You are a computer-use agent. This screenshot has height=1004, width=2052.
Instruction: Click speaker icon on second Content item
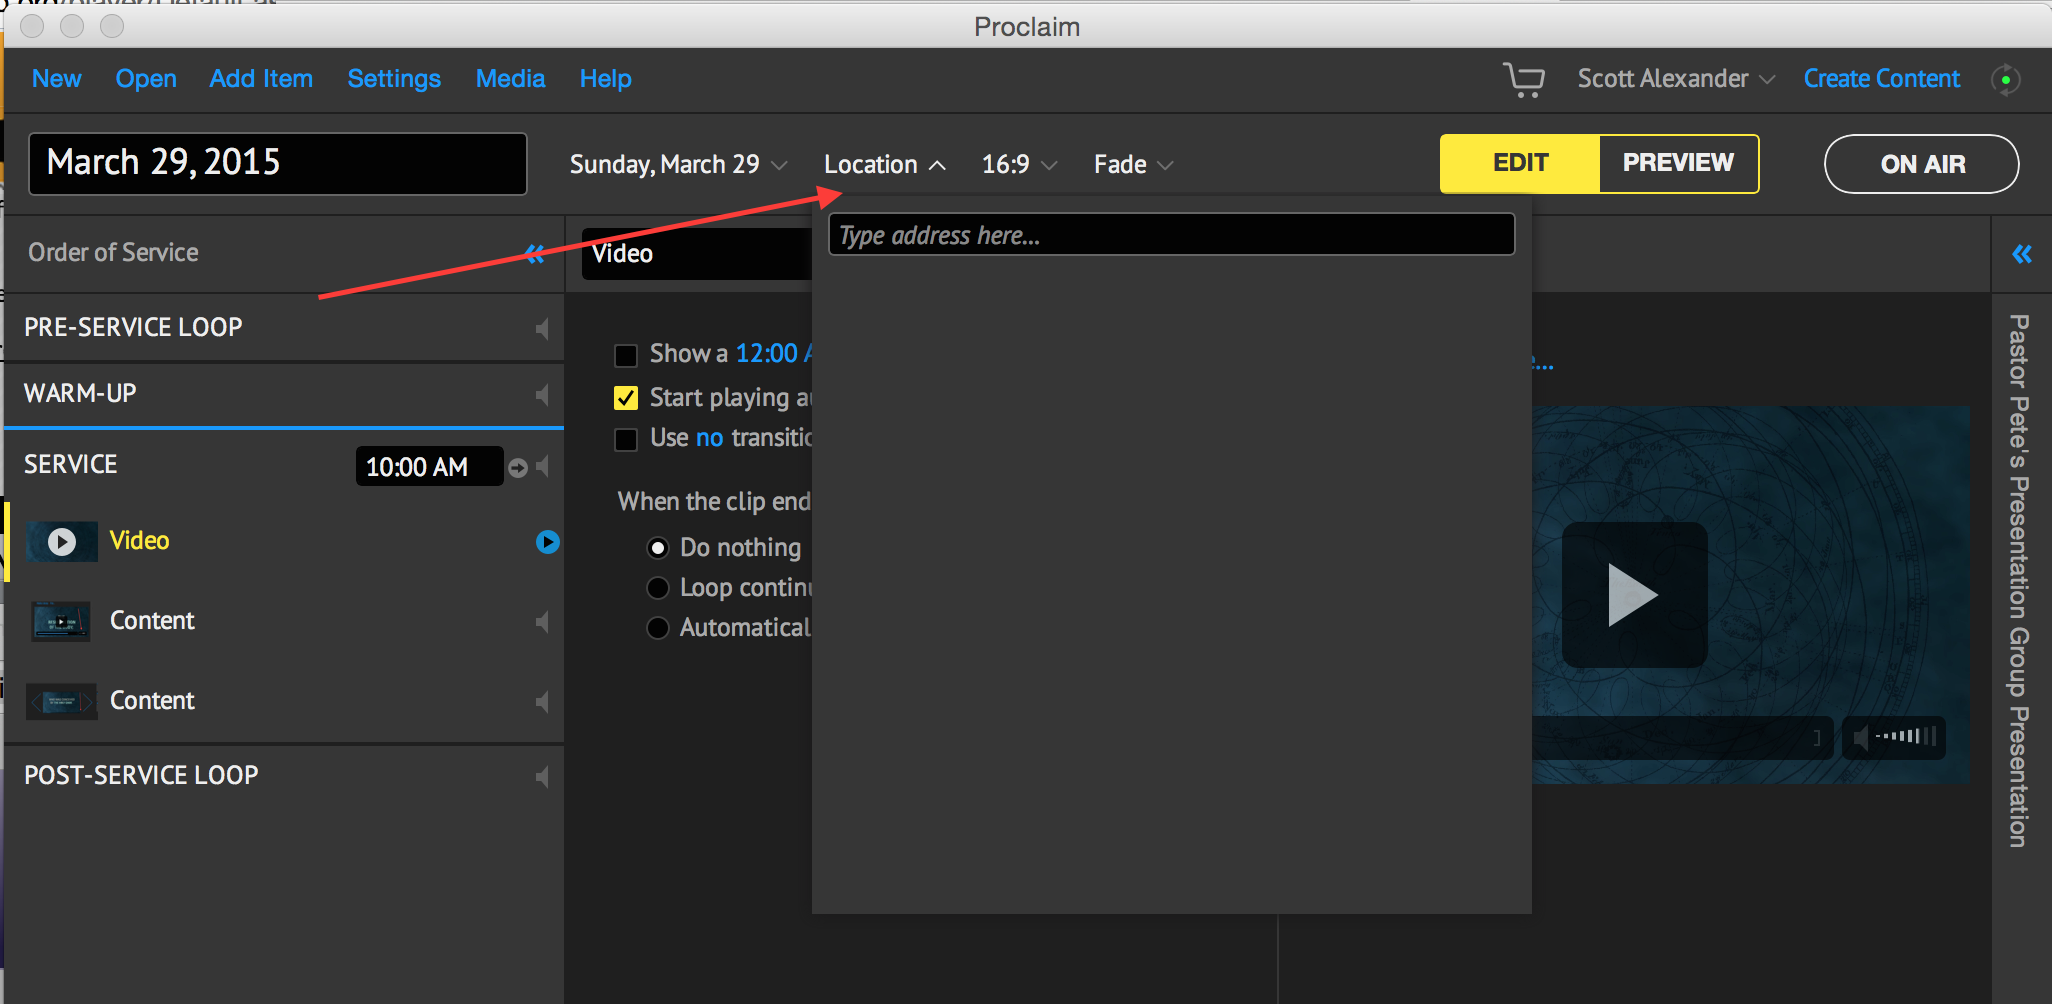tap(542, 702)
